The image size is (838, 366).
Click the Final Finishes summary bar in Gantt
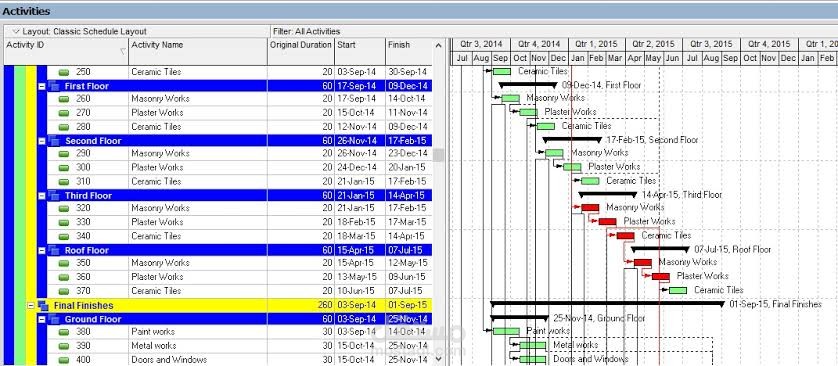608,304
